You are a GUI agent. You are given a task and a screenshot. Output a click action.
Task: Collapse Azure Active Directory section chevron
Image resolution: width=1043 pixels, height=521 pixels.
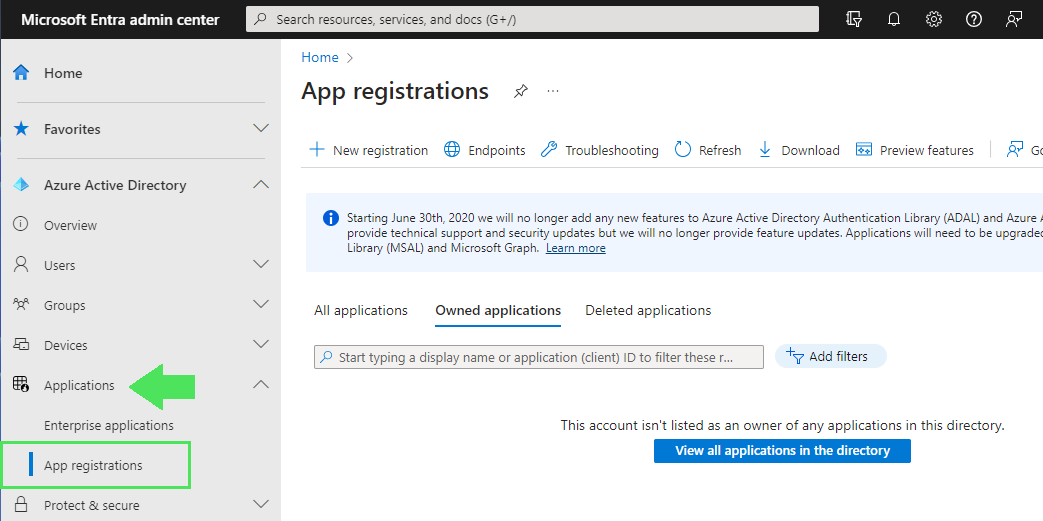pyautogui.click(x=261, y=184)
